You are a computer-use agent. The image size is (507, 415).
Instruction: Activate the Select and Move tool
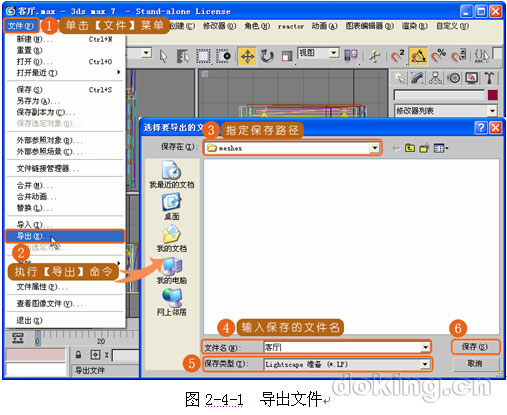coord(247,56)
